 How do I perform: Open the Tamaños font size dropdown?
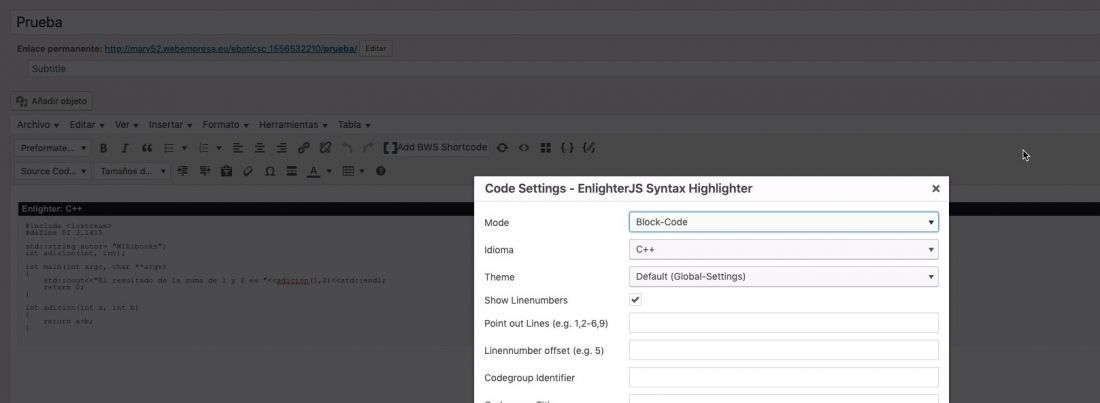point(132,171)
